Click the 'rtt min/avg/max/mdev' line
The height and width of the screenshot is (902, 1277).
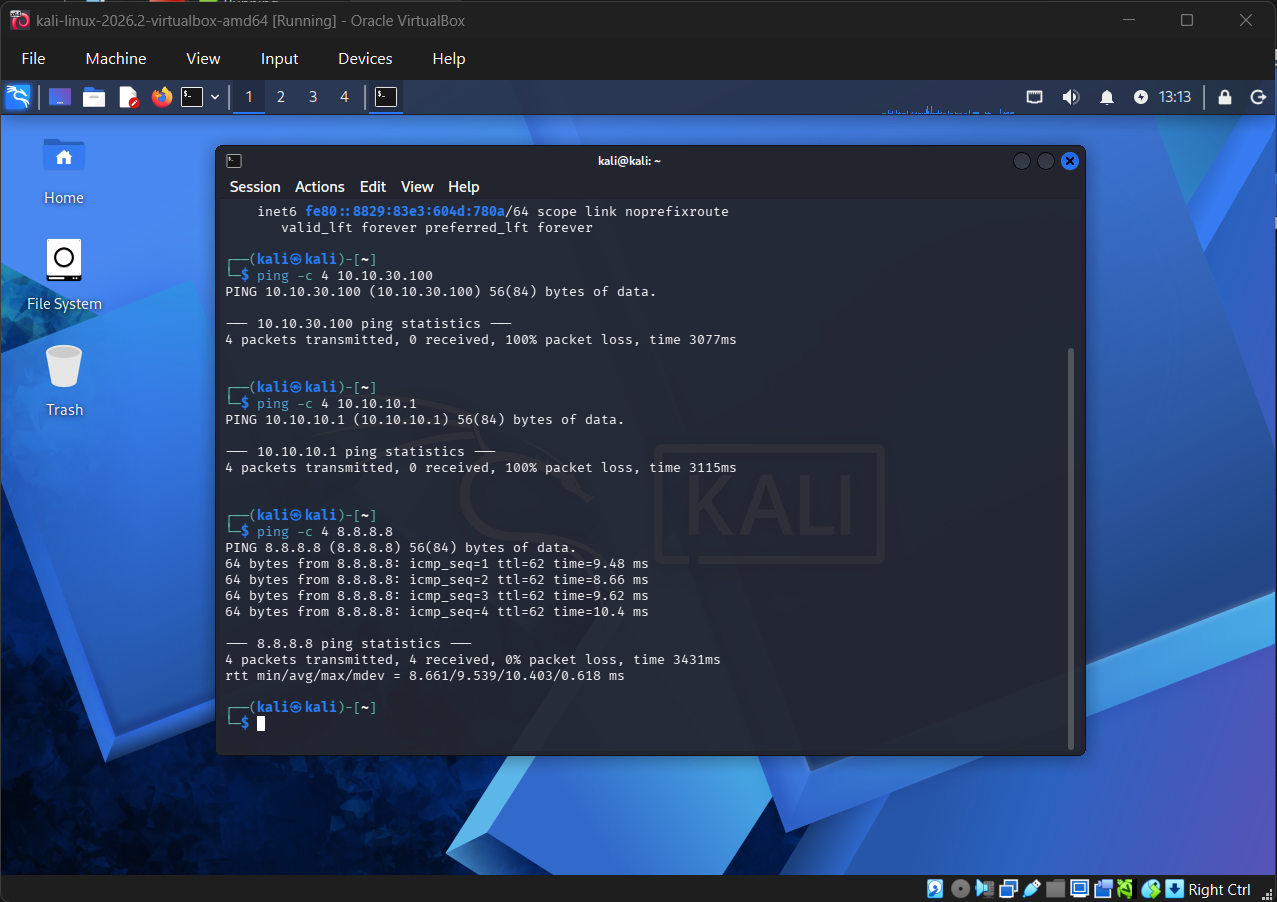pyautogui.click(x=425, y=676)
